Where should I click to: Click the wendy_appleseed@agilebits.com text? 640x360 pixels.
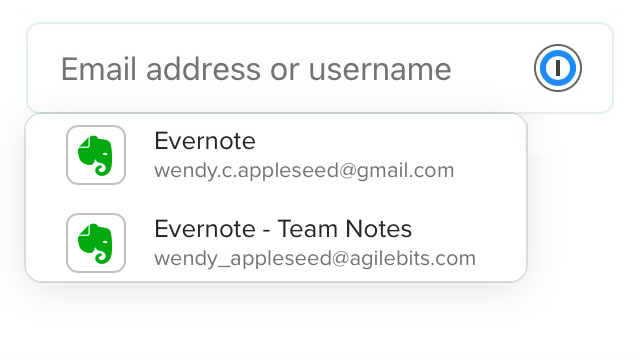click(315, 259)
